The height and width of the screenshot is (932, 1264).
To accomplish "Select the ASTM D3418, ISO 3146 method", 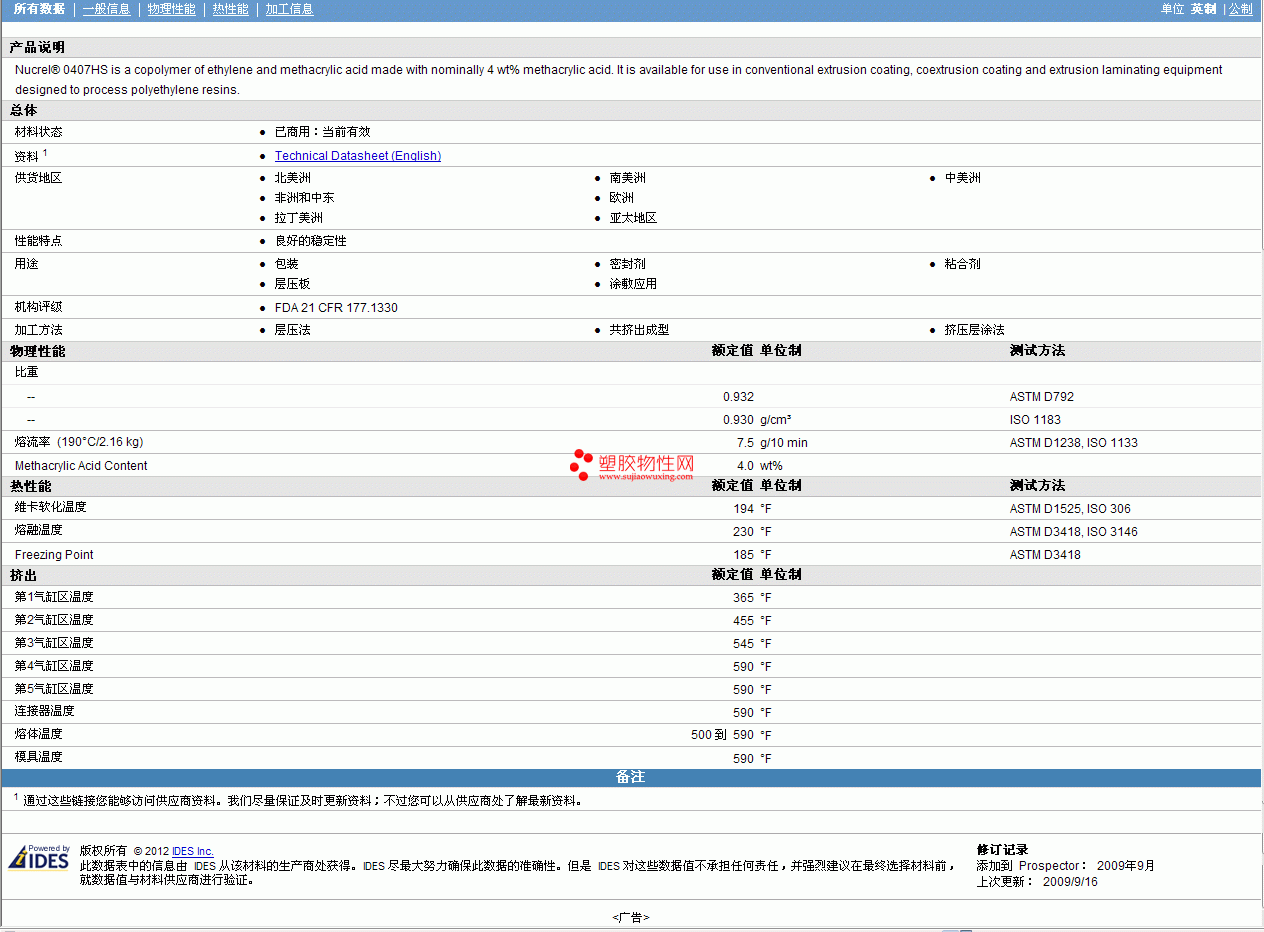I will coord(1074,532).
